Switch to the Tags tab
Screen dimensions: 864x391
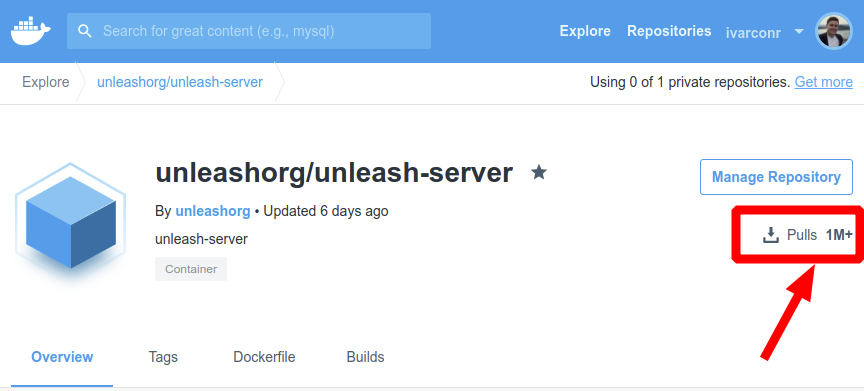(x=163, y=357)
